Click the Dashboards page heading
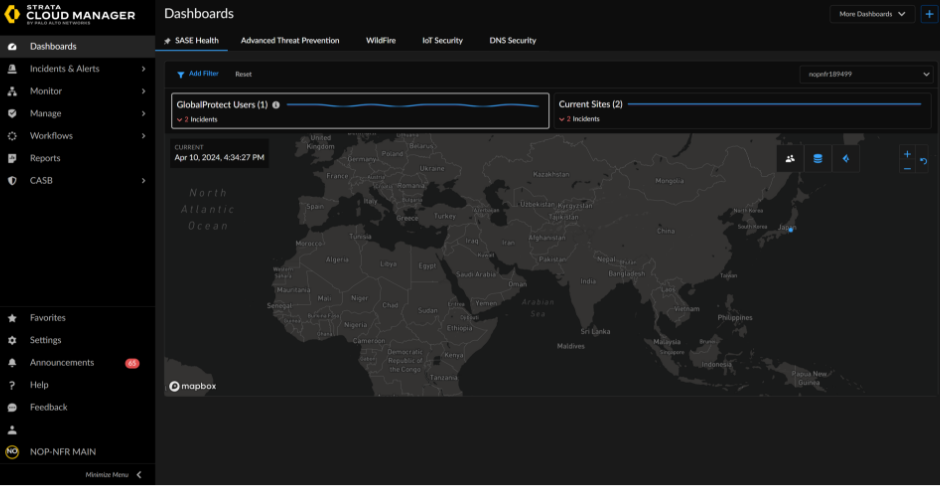Viewport: 940px width, 486px height. [199, 13]
